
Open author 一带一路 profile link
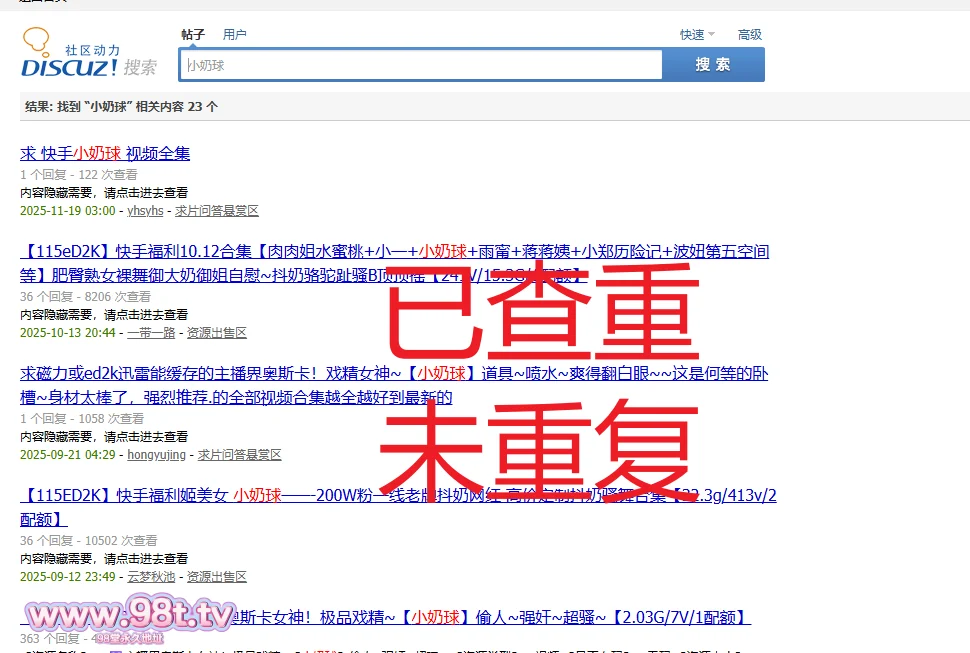click(x=151, y=333)
